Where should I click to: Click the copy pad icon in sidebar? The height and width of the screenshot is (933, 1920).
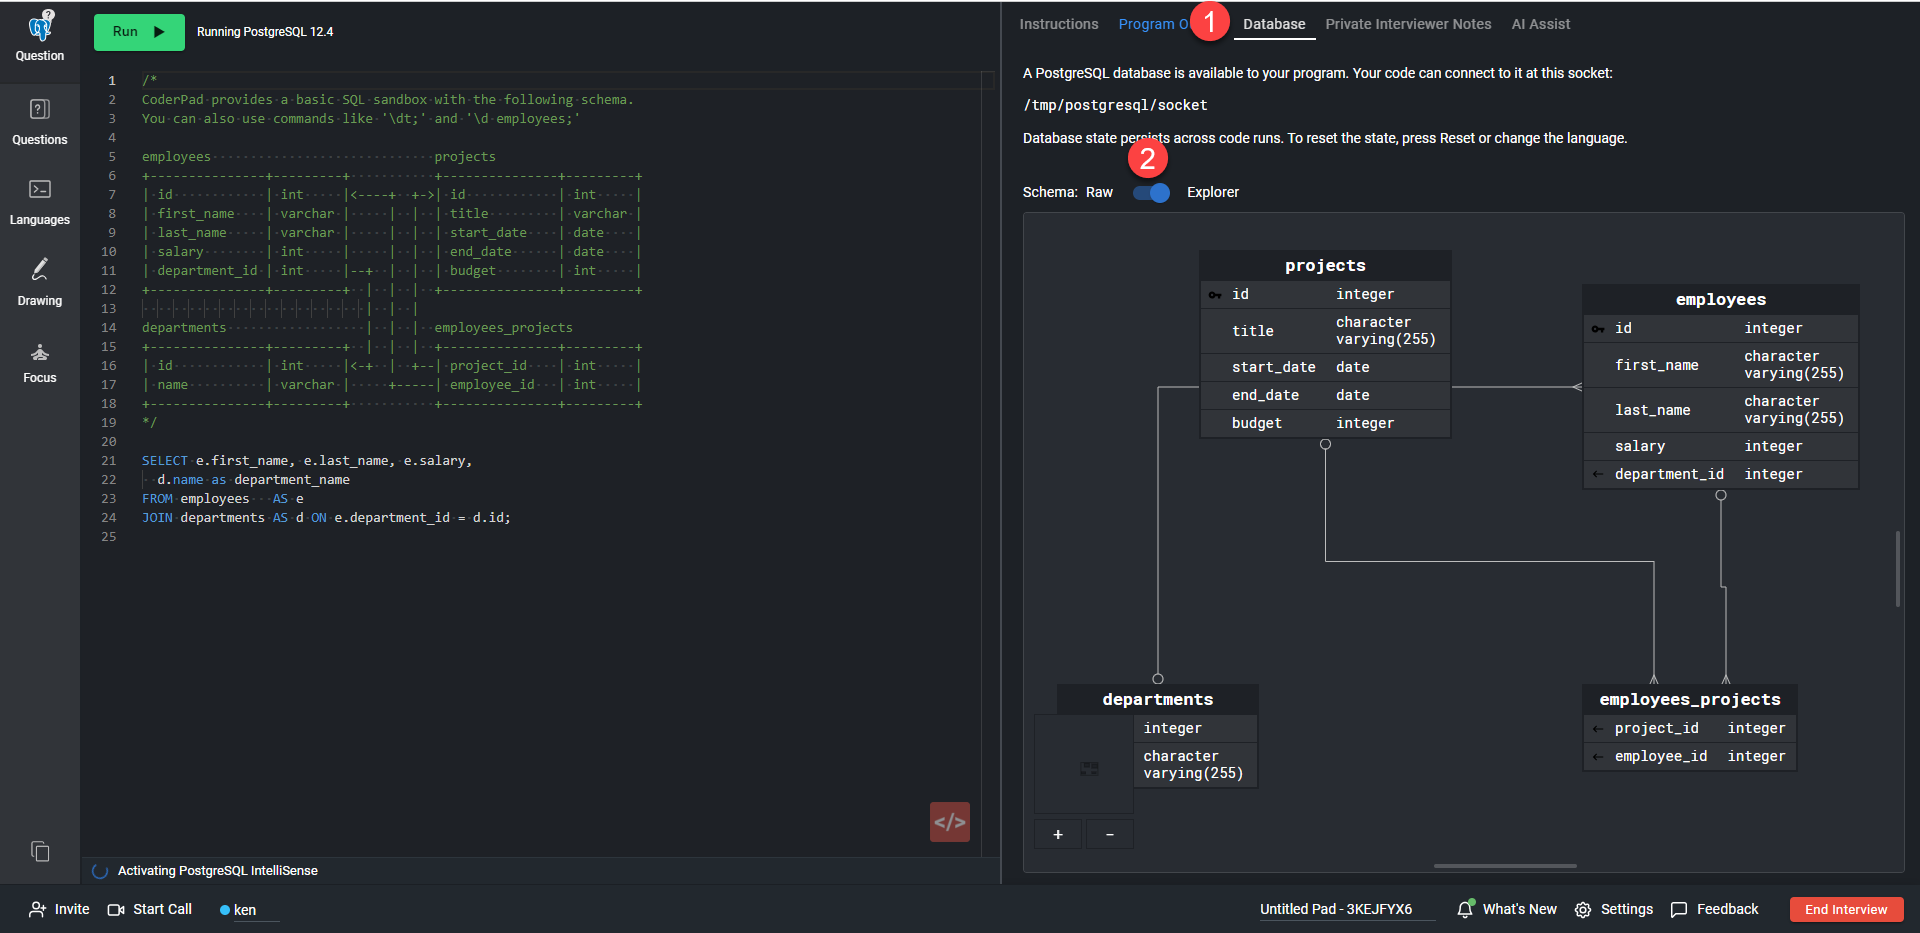pyautogui.click(x=40, y=851)
